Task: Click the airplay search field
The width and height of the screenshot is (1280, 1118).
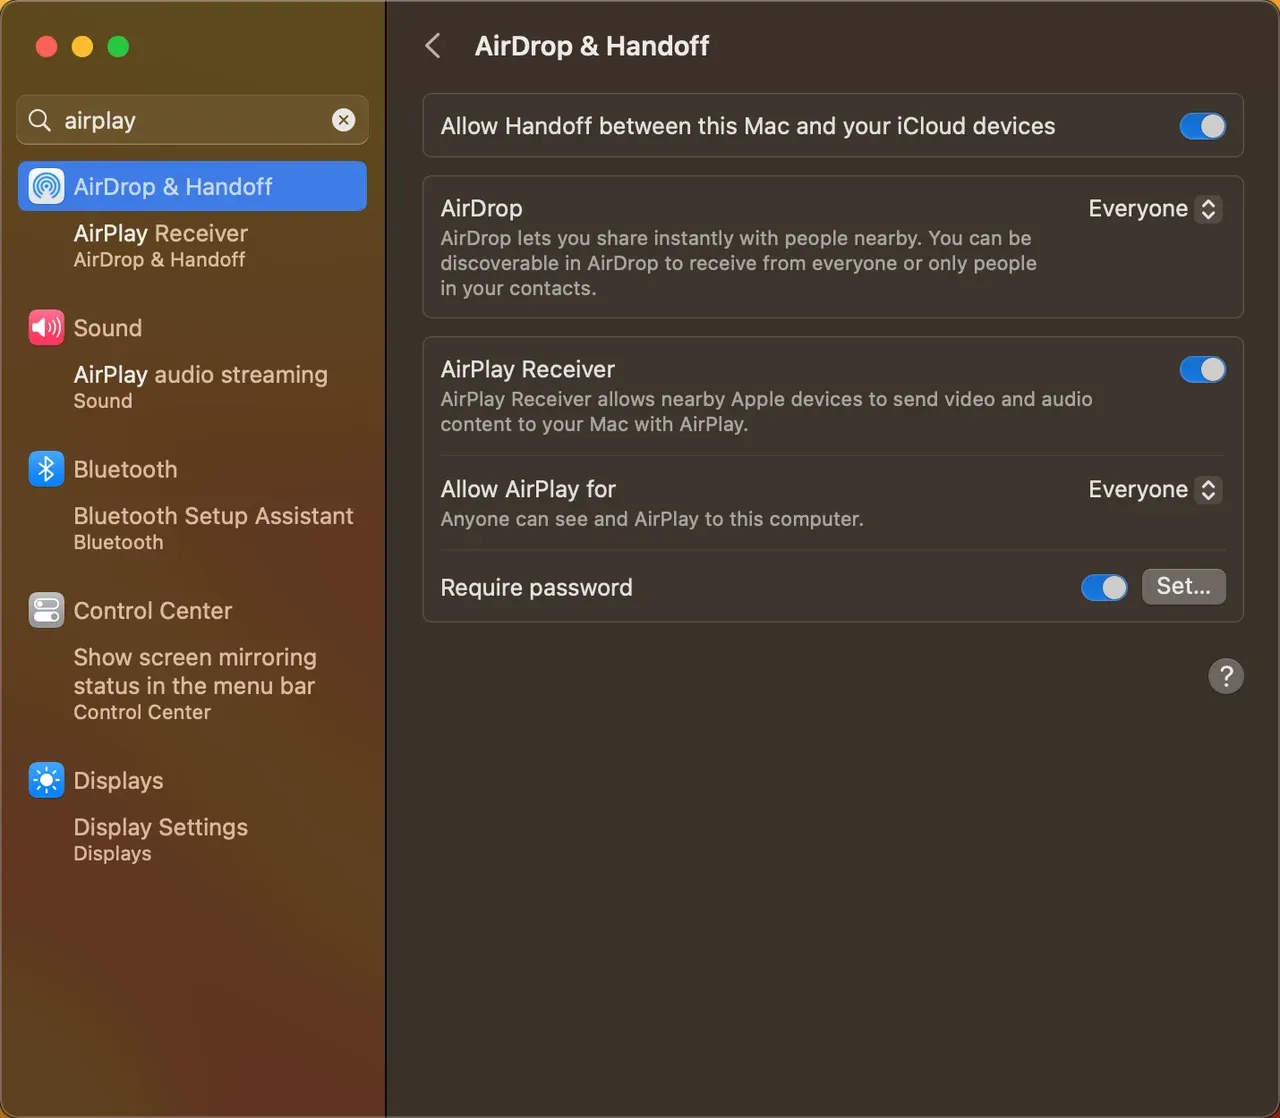Action: click(192, 120)
